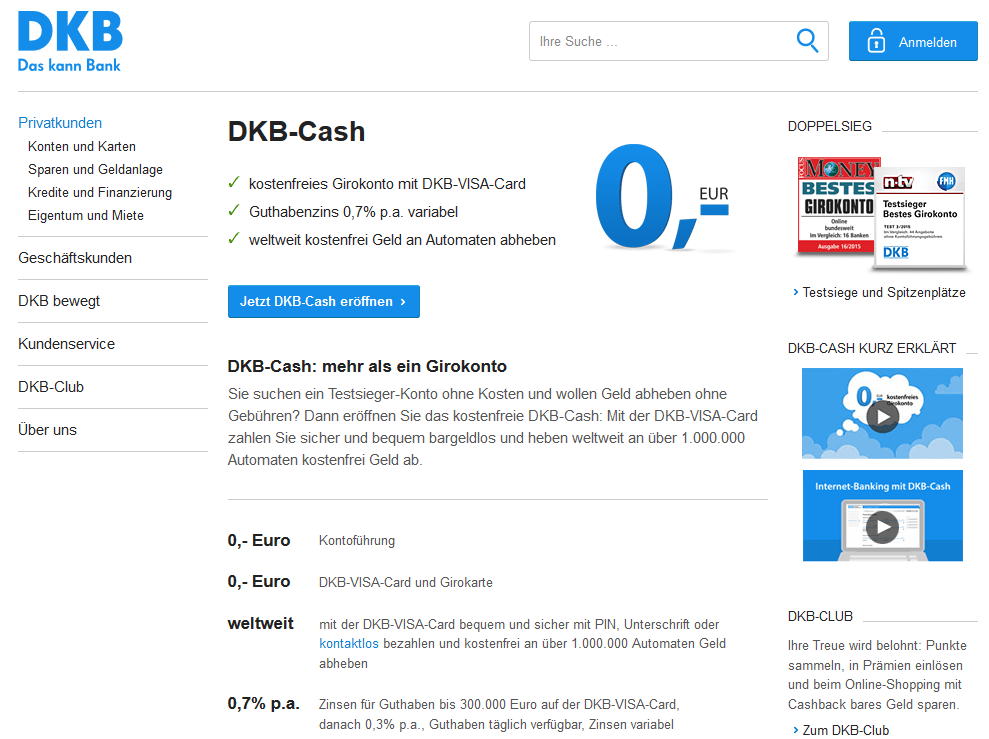Screen dimensions: 989x739
Task: Follow the Zum DKB-Club link
Action: tap(846, 730)
